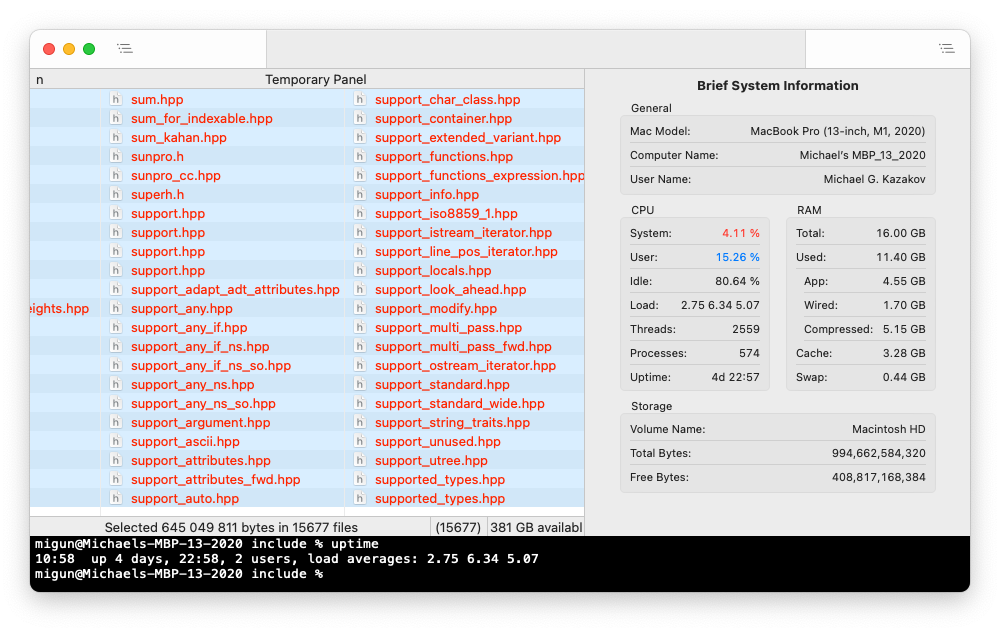
Task: Click the file icon beside support_utree.hpp
Action: point(360,461)
